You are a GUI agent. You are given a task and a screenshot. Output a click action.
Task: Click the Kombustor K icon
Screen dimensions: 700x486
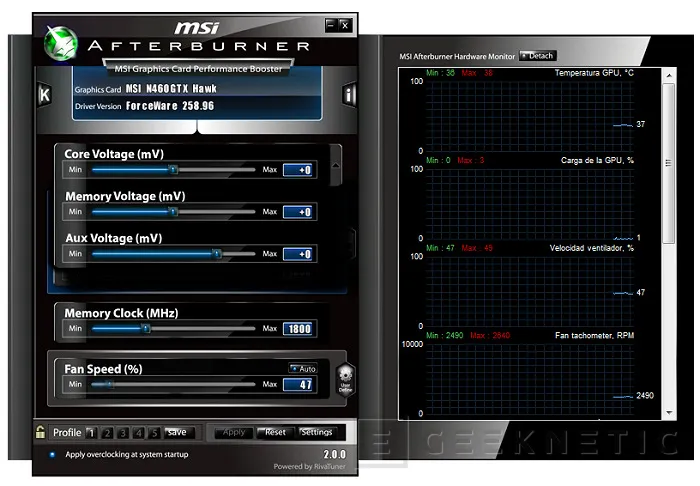pyautogui.click(x=45, y=95)
